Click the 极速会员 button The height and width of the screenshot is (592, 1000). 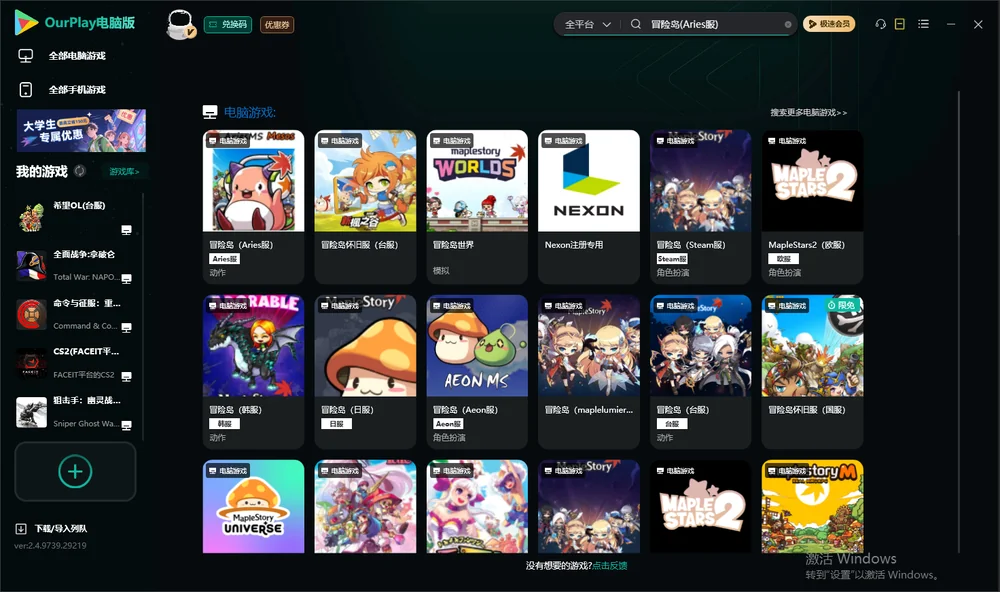point(829,24)
